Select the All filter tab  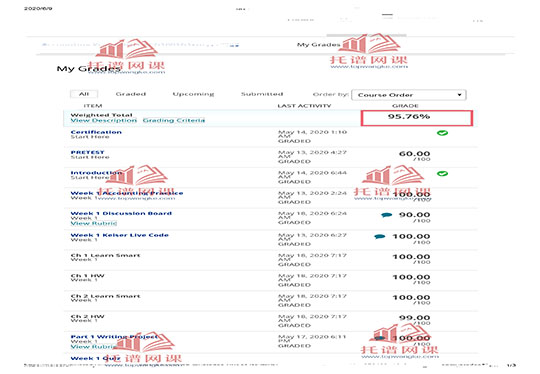point(84,94)
